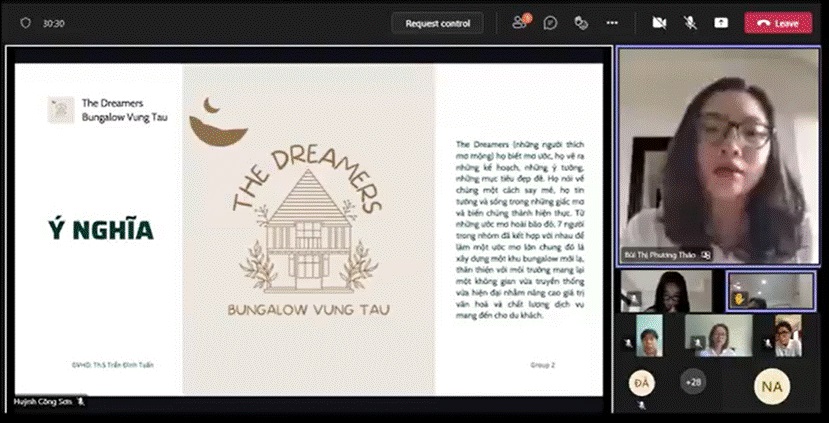
Task: Click The Dreamers small header icon
Action: click(x=59, y=109)
